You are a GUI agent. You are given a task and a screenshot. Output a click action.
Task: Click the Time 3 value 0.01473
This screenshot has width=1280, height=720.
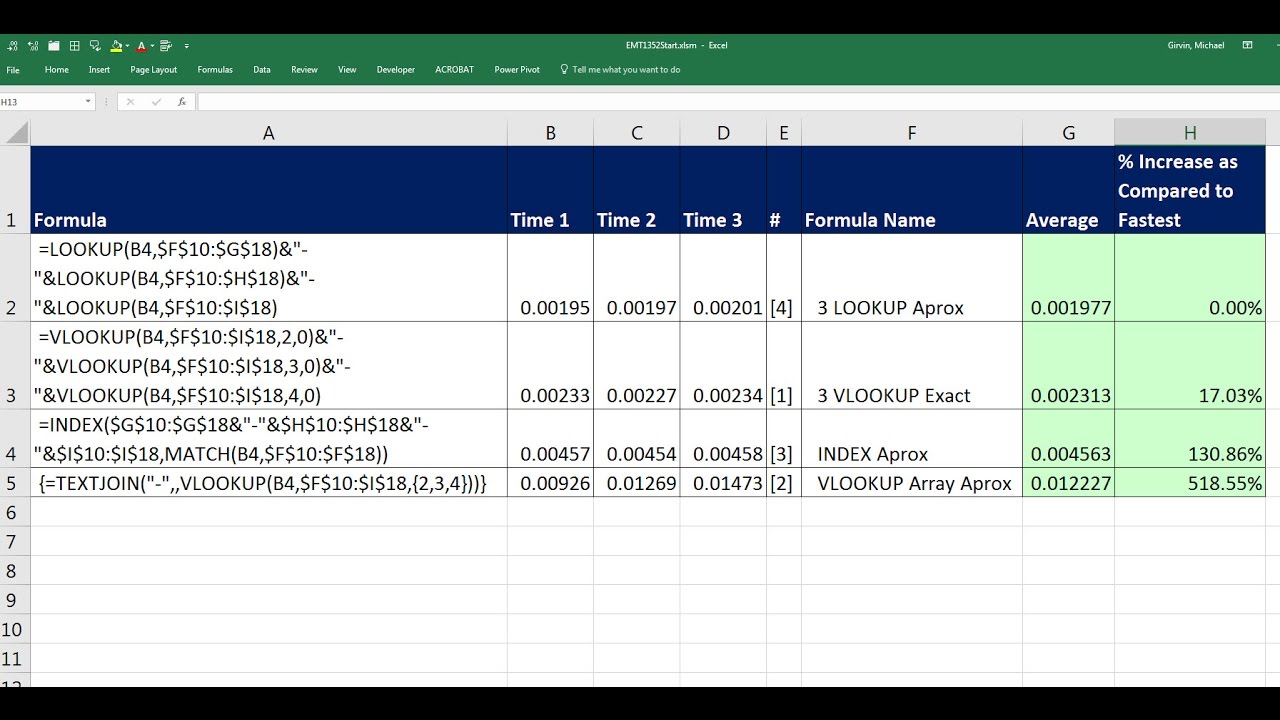[723, 483]
